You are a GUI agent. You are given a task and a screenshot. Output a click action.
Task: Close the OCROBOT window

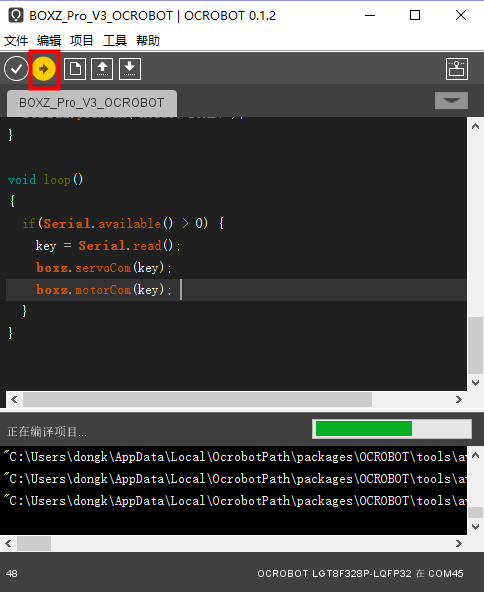461,15
